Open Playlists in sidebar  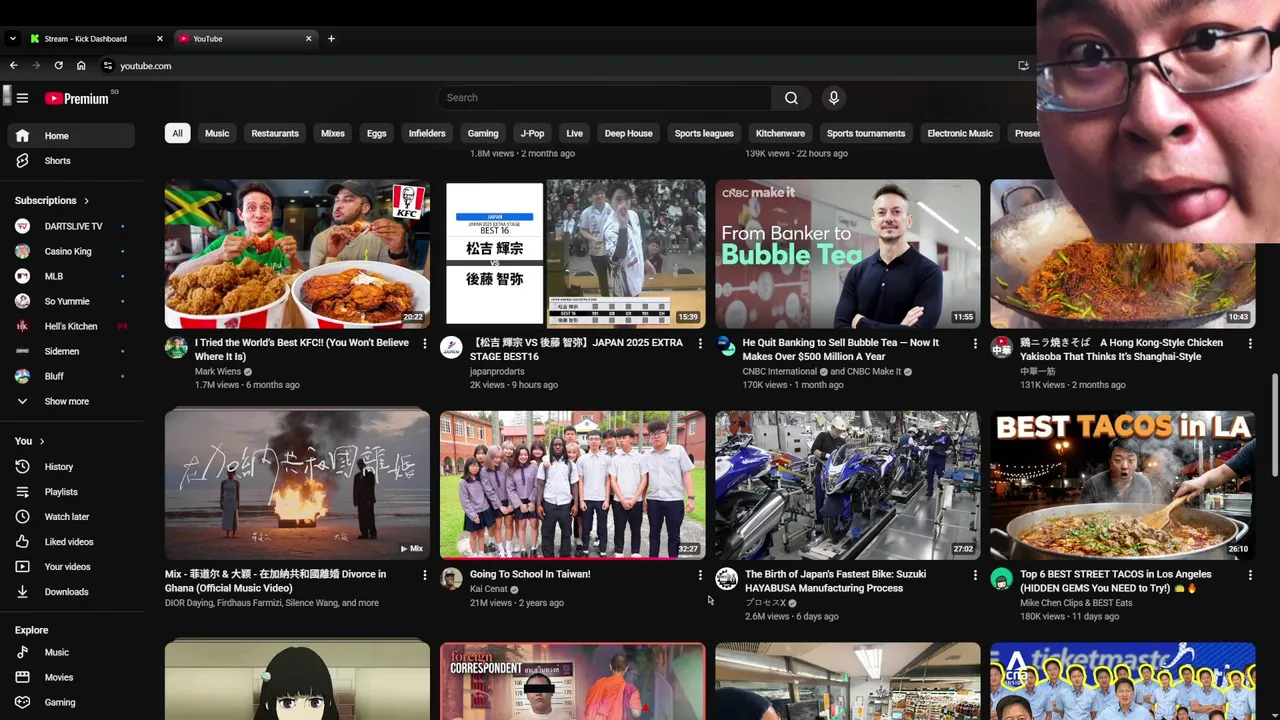pyautogui.click(x=70, y=492)
